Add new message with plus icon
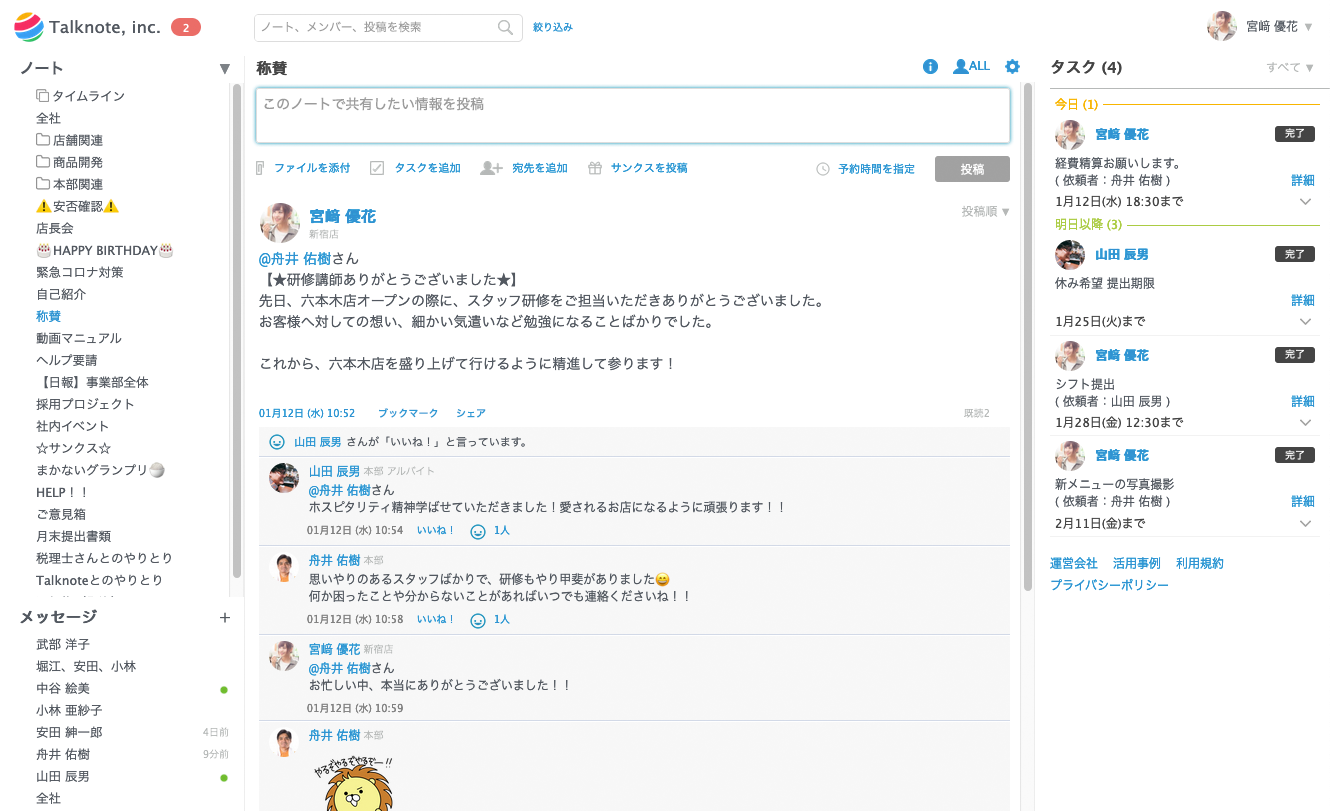The height and width of the screenshot is (811, 1330). click(225, 618)
